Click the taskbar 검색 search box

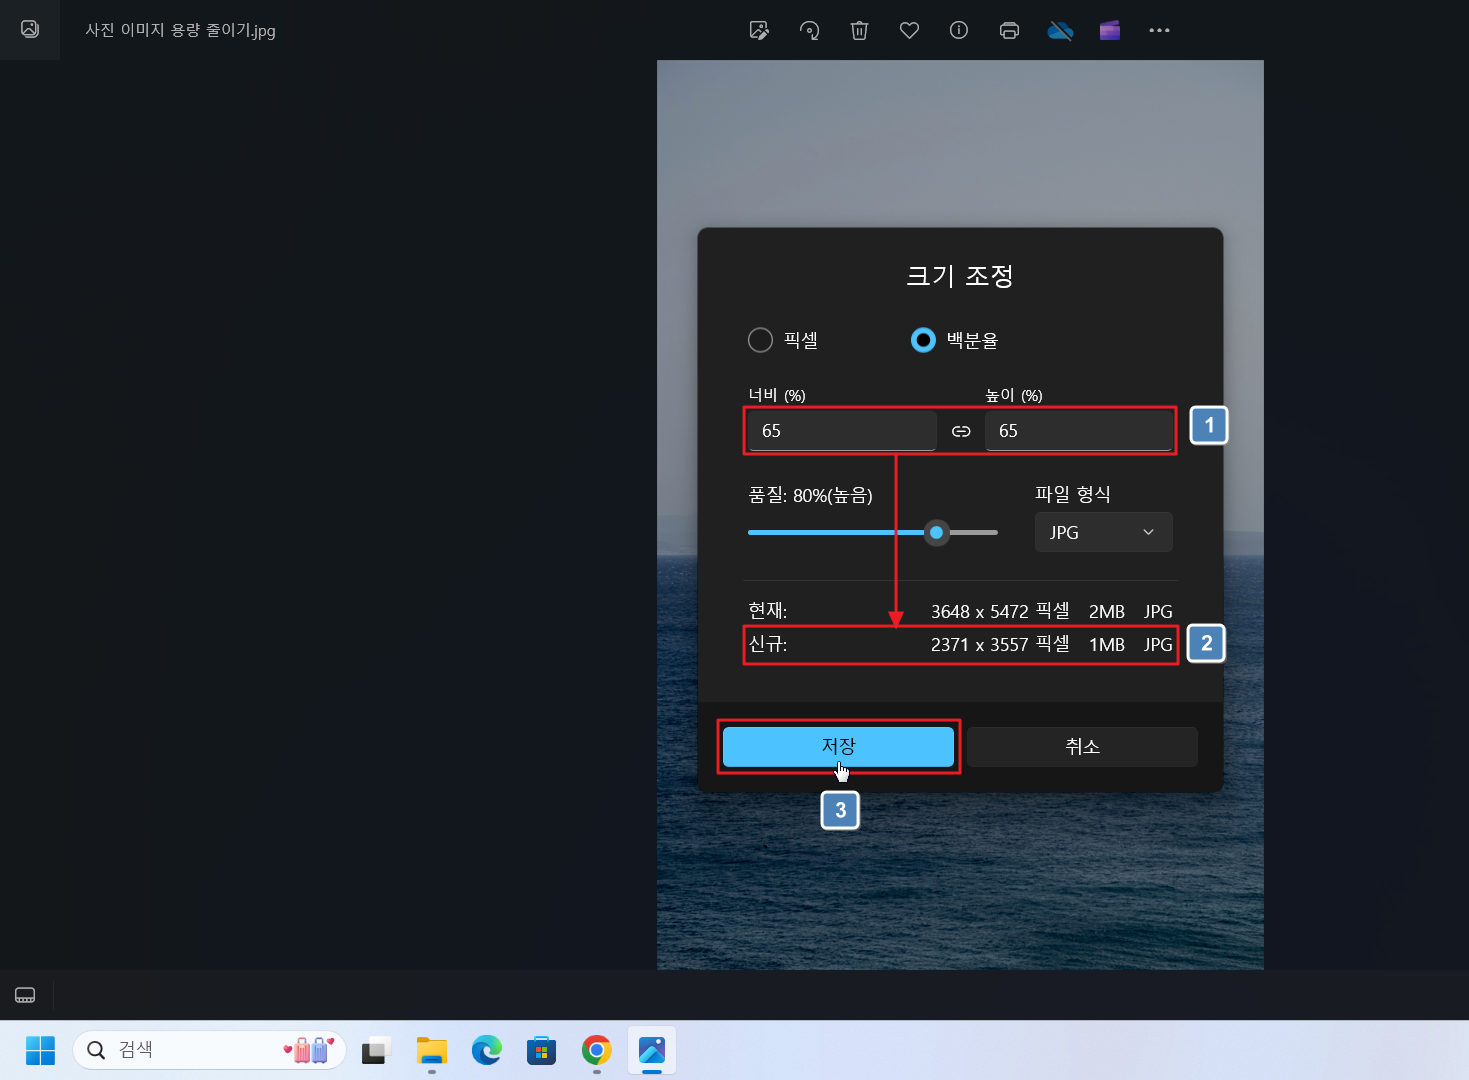[209, 1050]
